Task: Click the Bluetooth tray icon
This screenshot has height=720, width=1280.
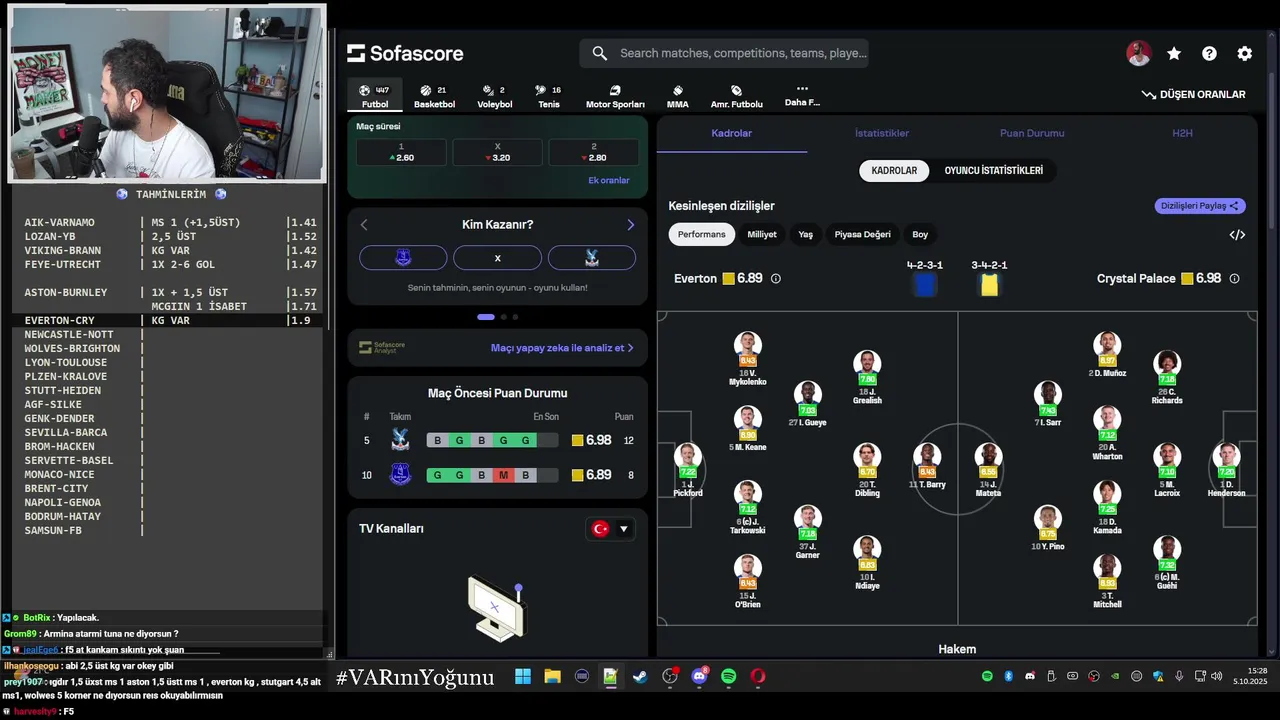Action: point(1008,677)
